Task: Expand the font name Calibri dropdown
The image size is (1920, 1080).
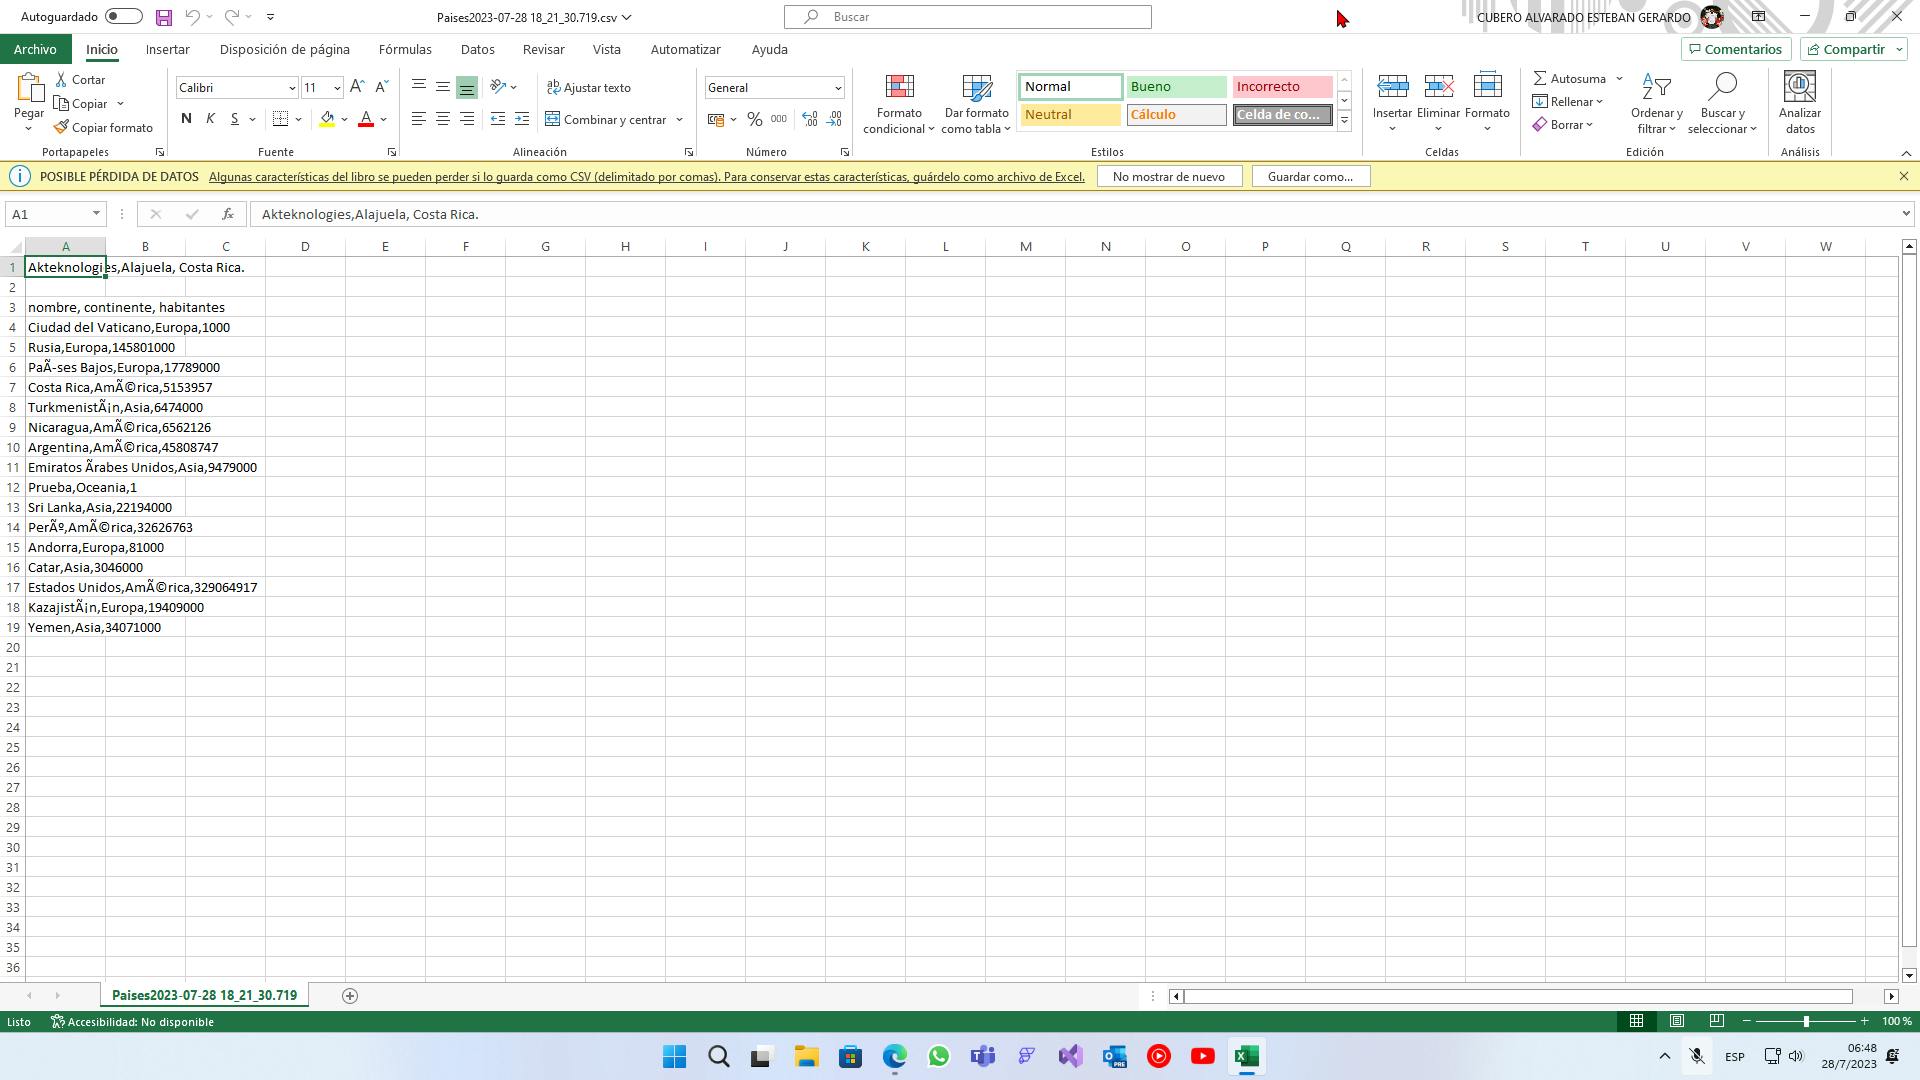Action: point(292,88)
